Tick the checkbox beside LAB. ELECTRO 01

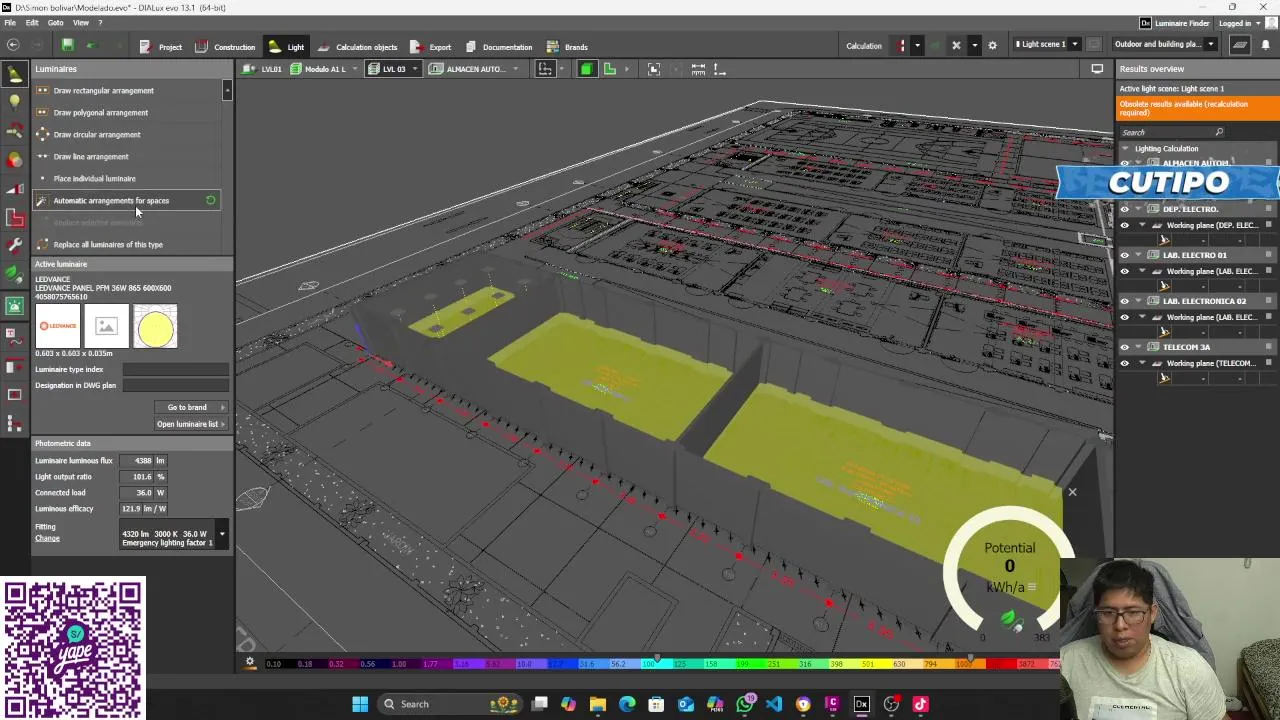point(1269,255)
